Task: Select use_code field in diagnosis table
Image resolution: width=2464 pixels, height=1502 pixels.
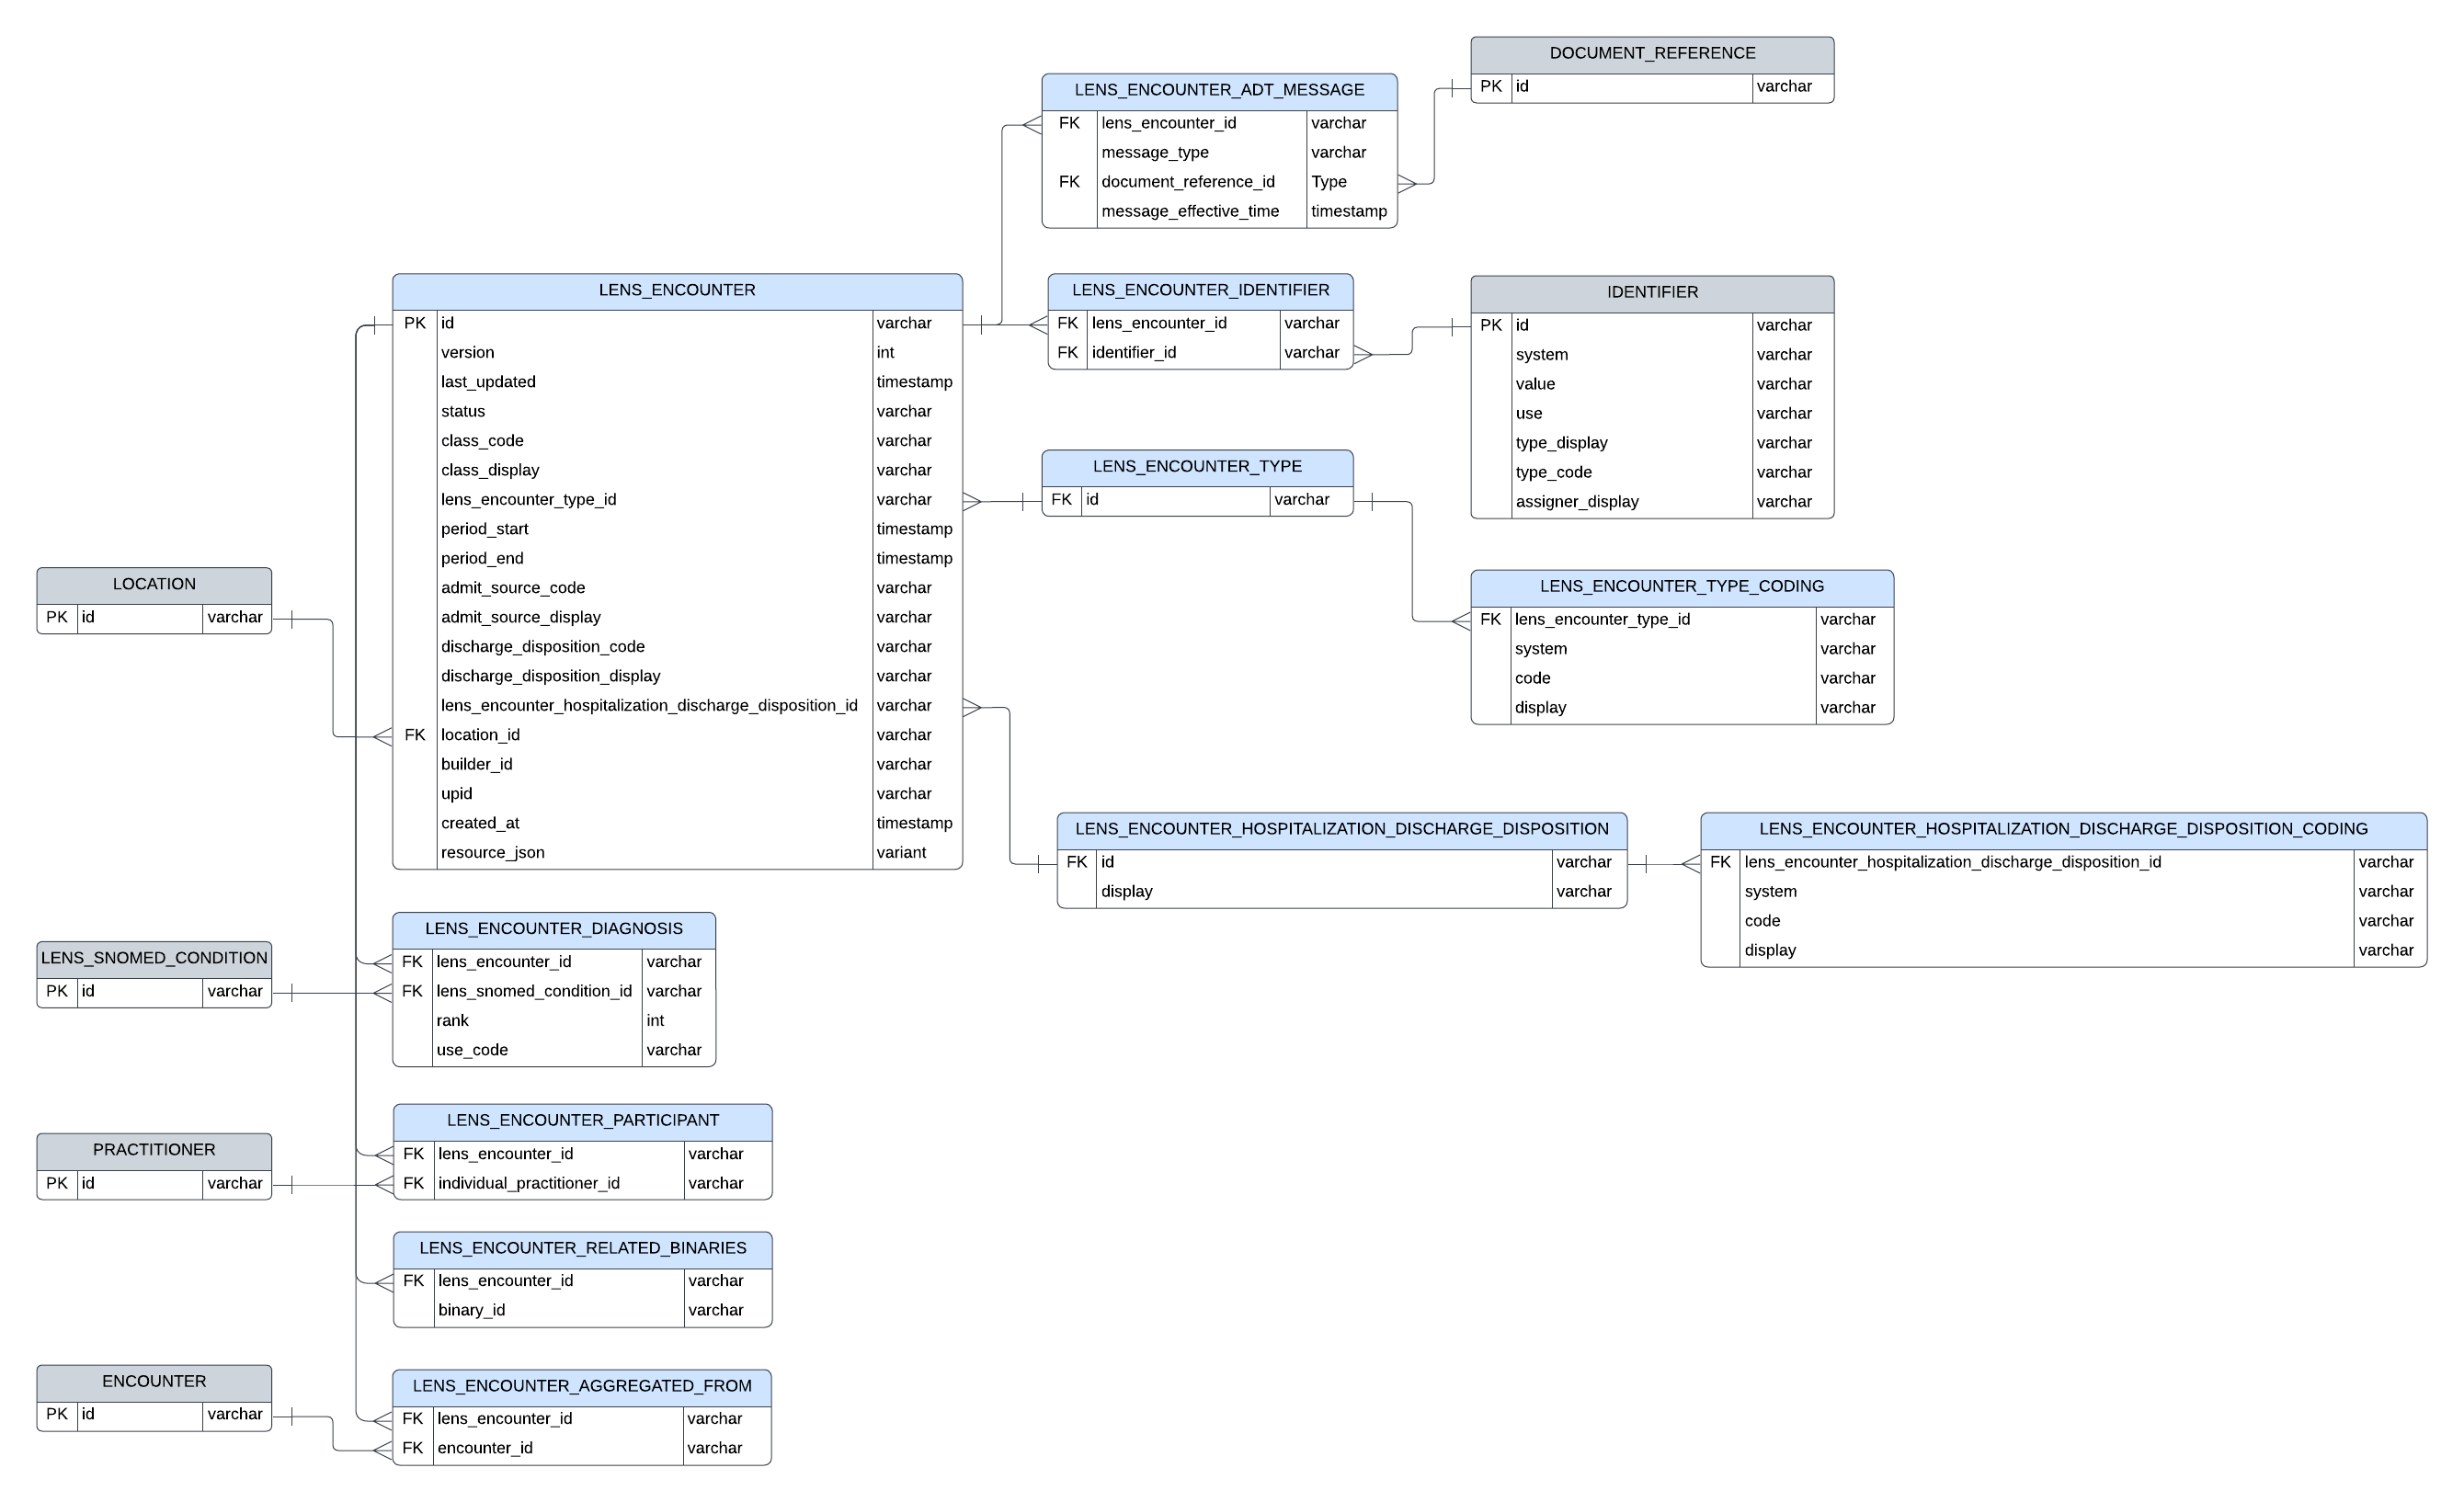Action: 472,1050
